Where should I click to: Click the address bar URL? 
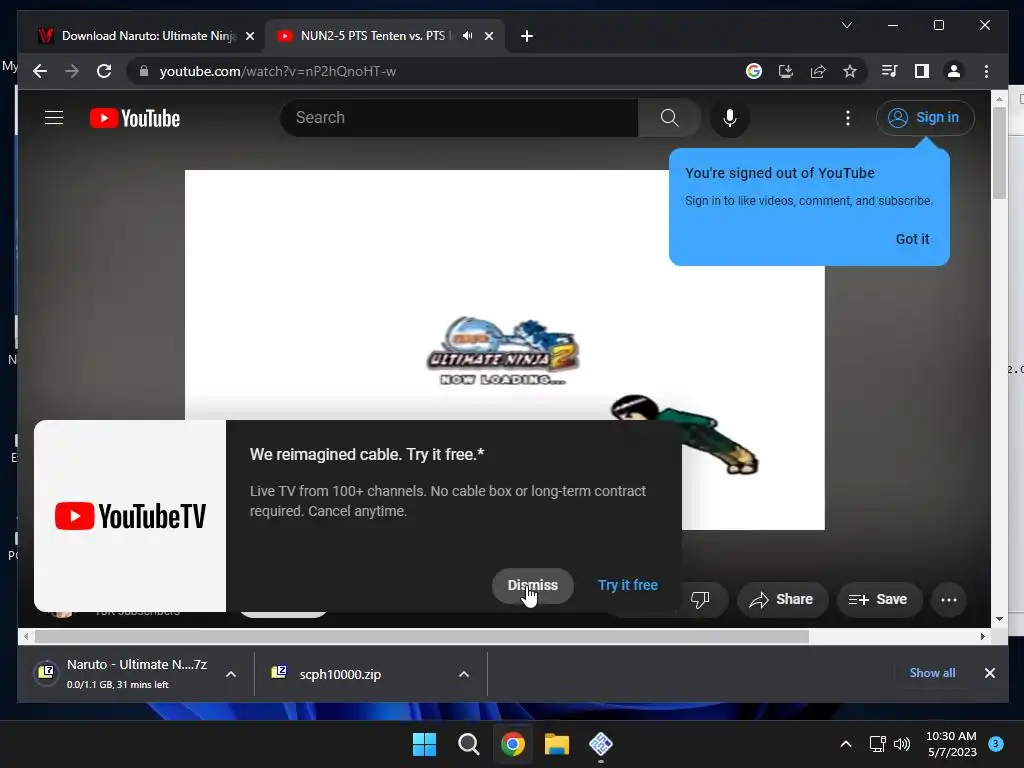(278, 71)
